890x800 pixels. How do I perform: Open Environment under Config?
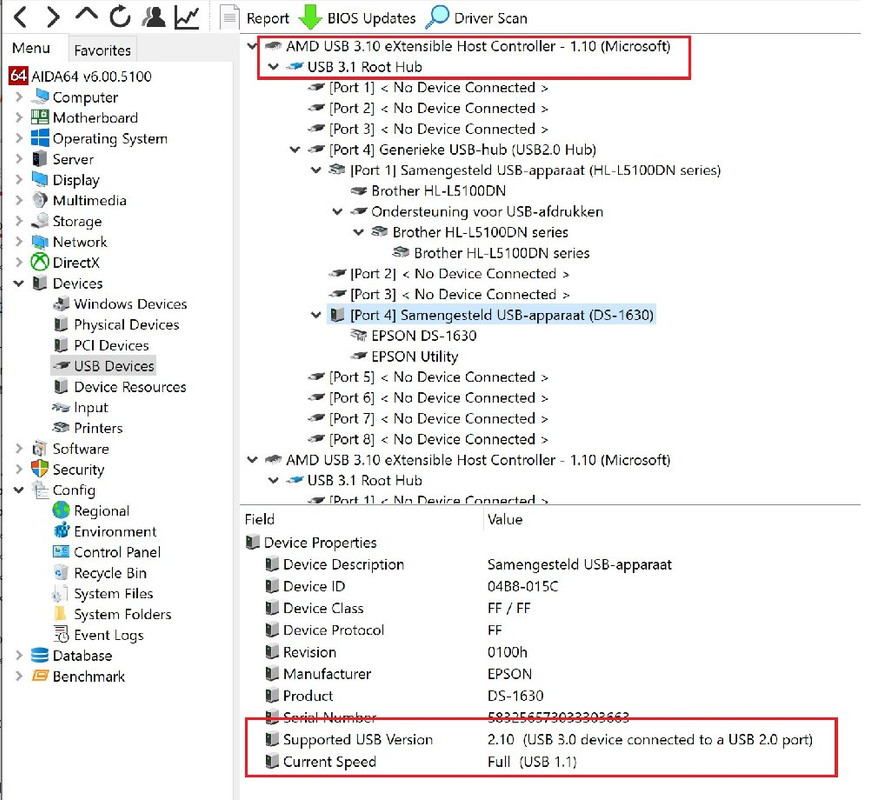tap(115, 531)
